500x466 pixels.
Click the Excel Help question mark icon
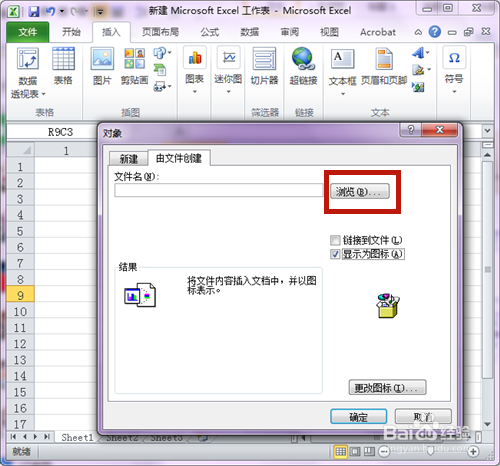click(435, 32)
